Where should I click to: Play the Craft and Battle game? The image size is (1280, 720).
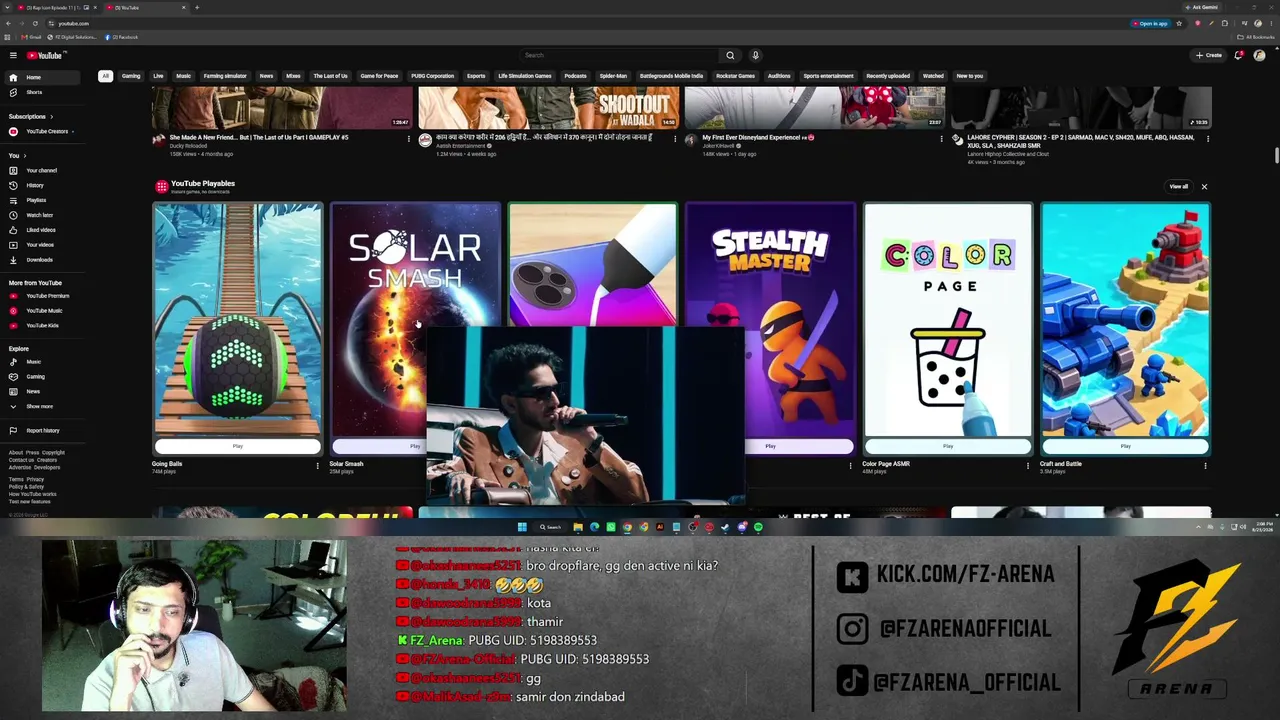click(x=1125, y=446)
